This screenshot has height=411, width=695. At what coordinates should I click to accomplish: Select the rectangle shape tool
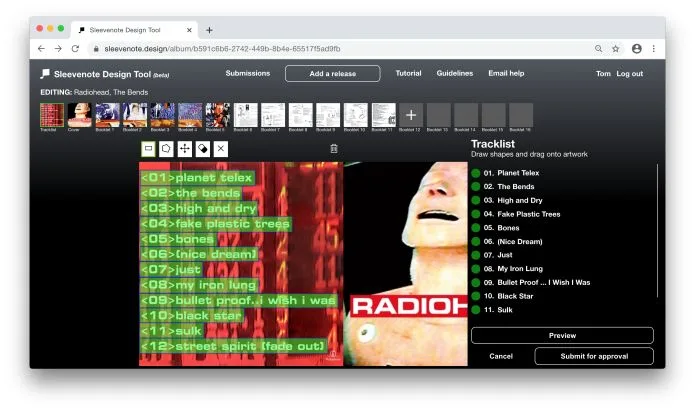(149, 148)
